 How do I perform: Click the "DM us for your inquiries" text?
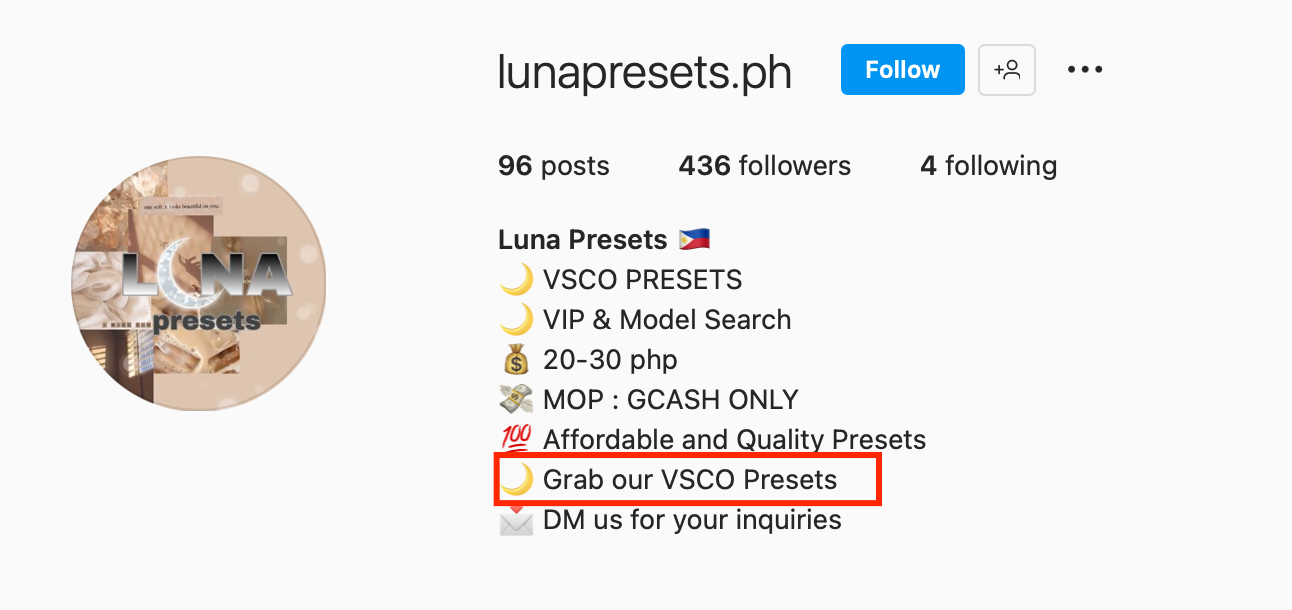pos(692,520)
